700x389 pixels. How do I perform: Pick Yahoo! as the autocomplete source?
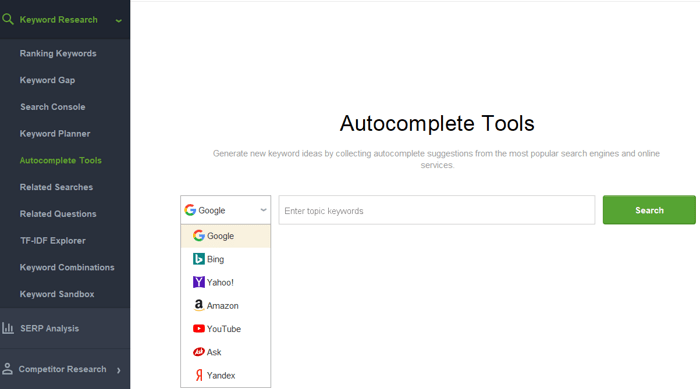[225, 282]
